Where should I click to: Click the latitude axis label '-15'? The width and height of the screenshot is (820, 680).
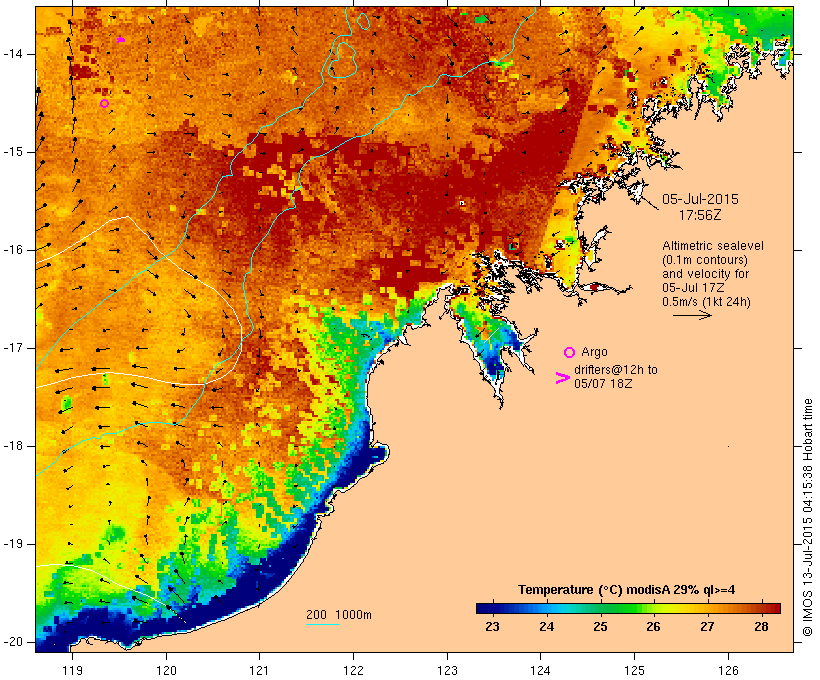tap(12, 152)
